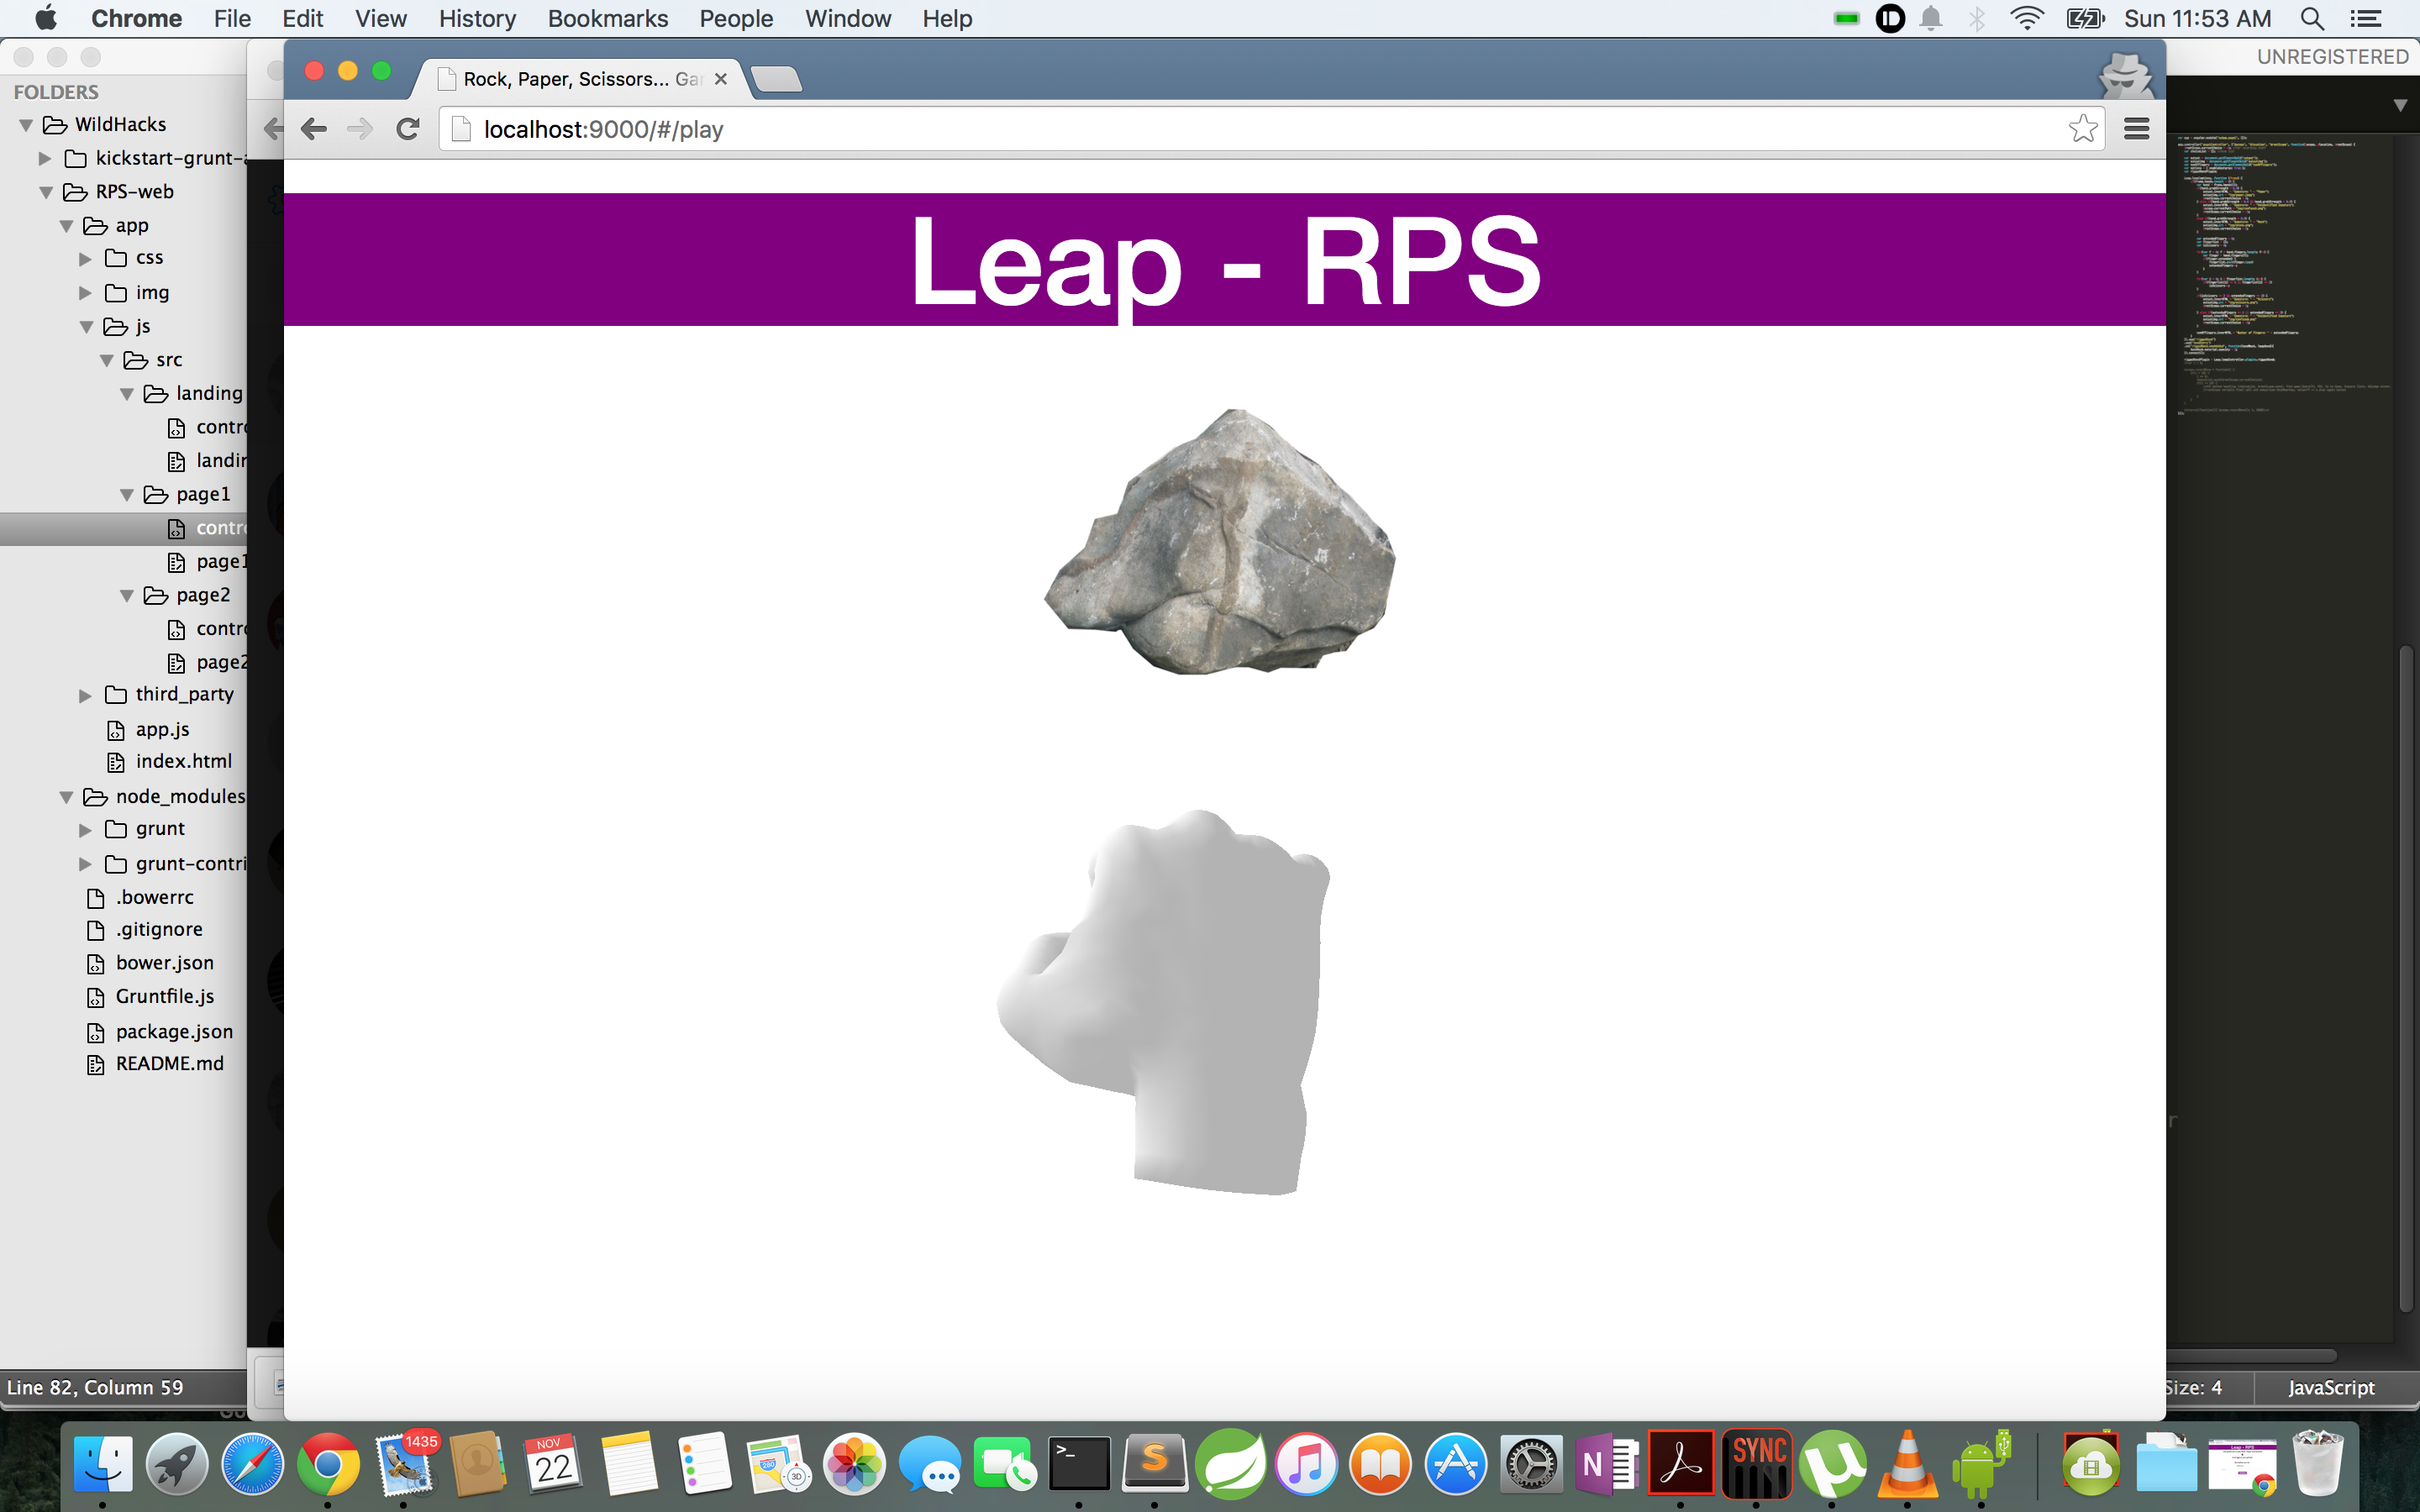
Task: Expand the css folder
Action: point(86,259)
